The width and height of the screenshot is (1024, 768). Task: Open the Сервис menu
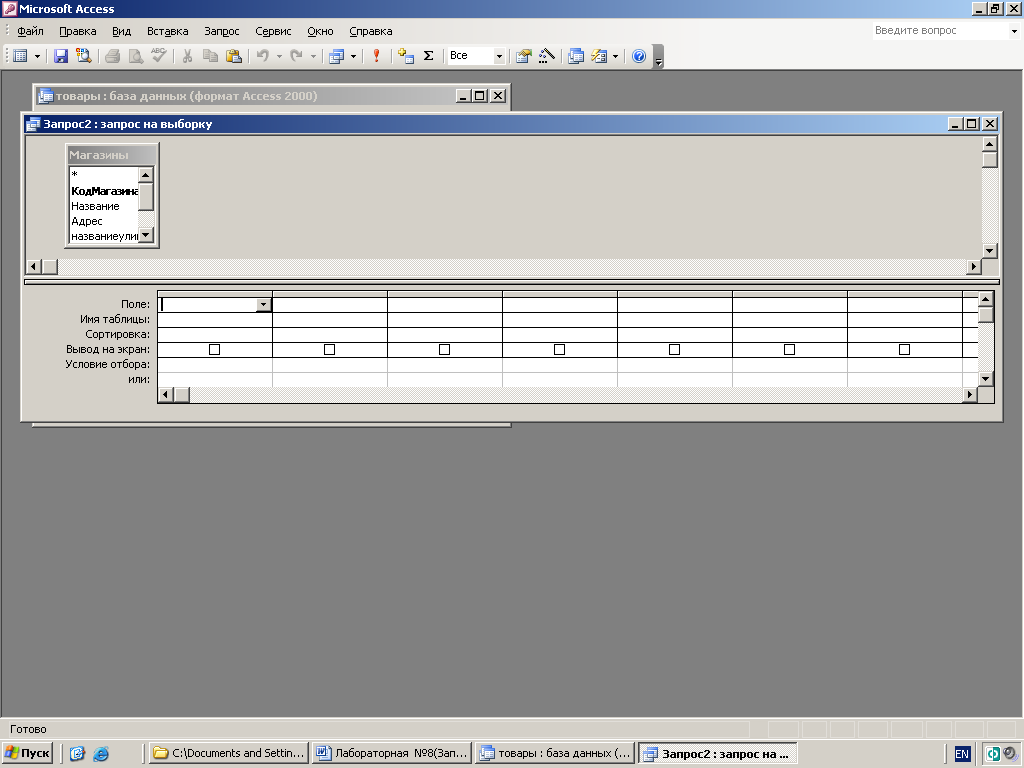click(273, 31)
